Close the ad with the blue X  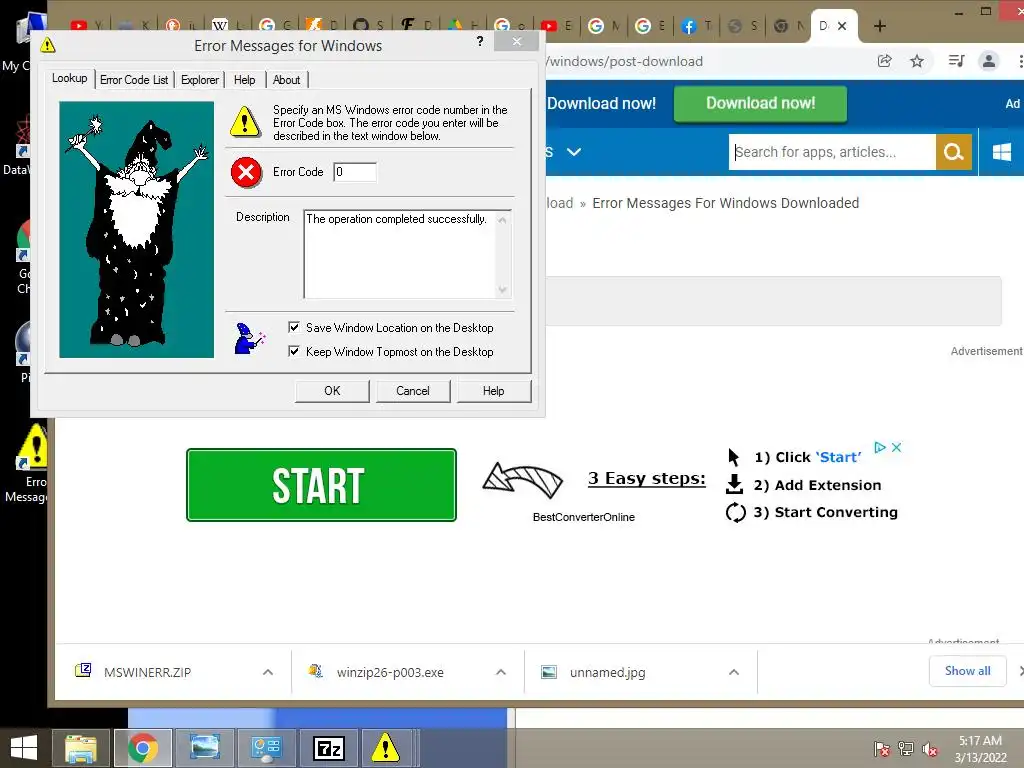point(897,447)
